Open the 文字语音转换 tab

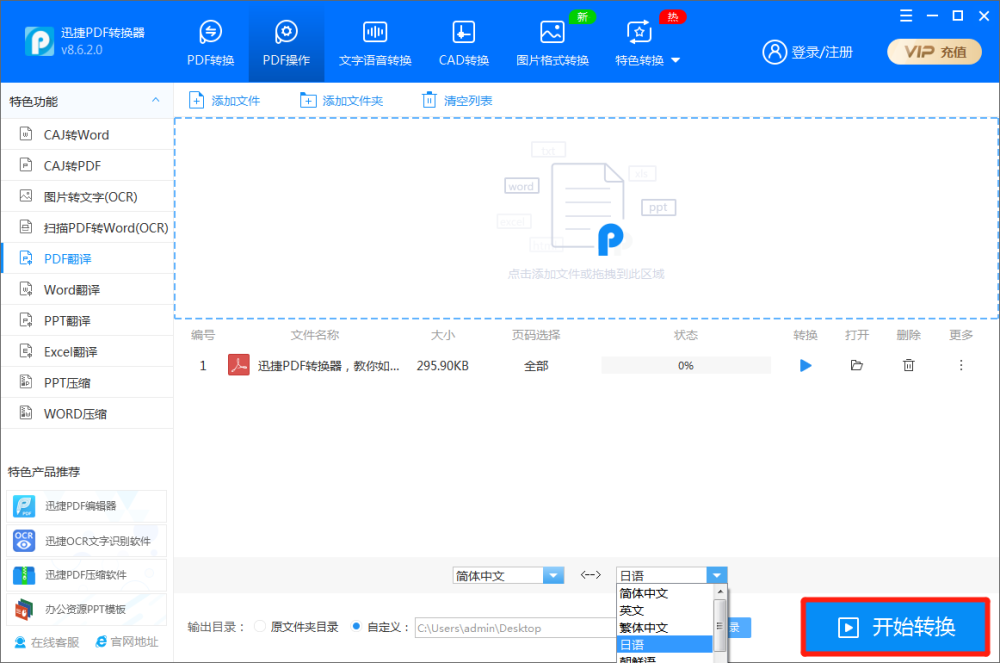(375, 43)
